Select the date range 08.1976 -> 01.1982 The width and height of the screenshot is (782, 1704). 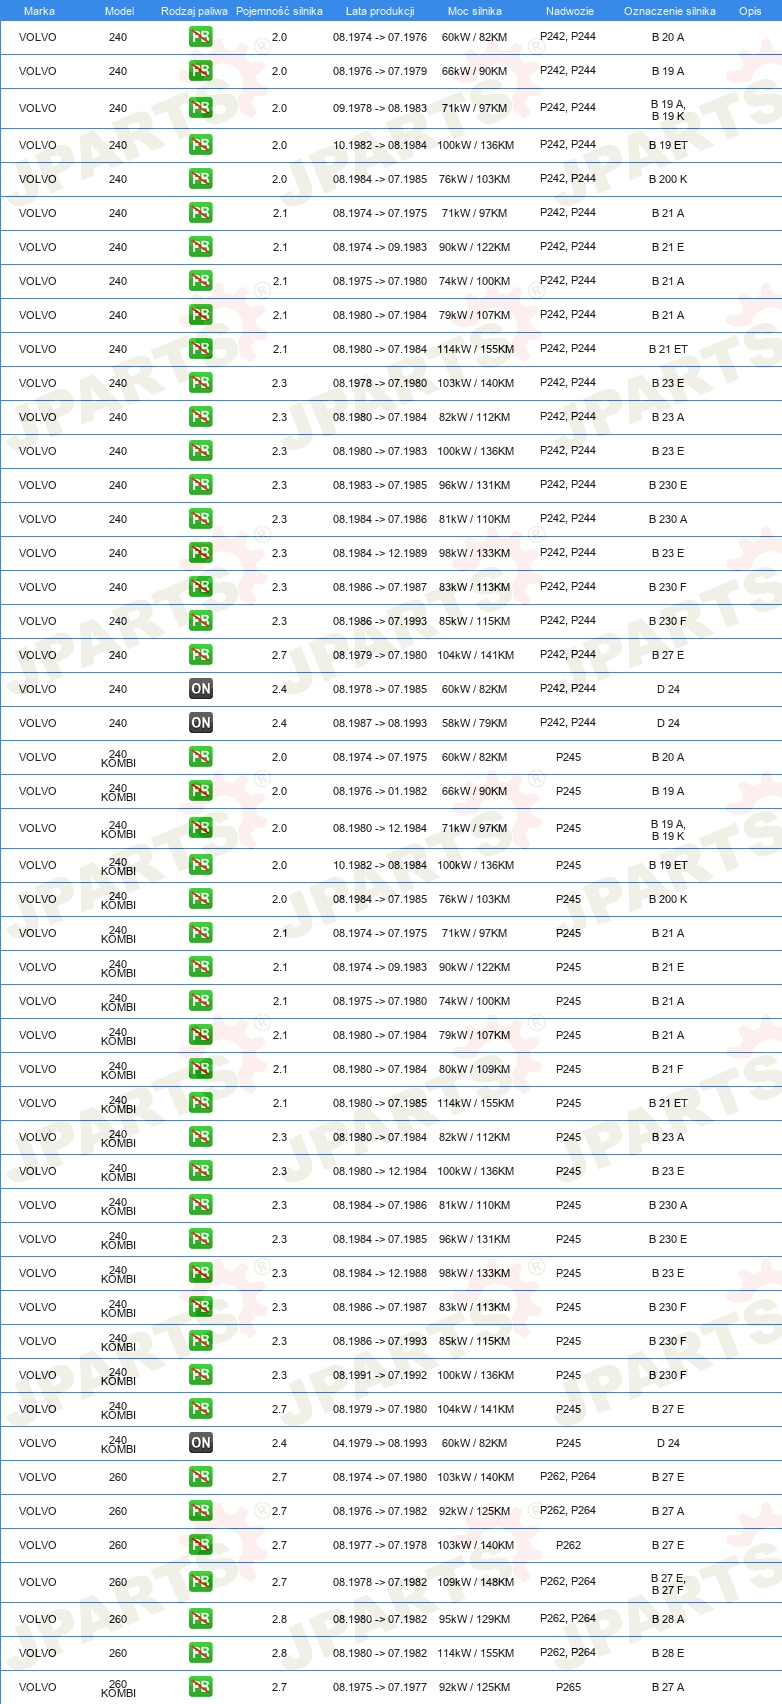click(x=380, y=791)
